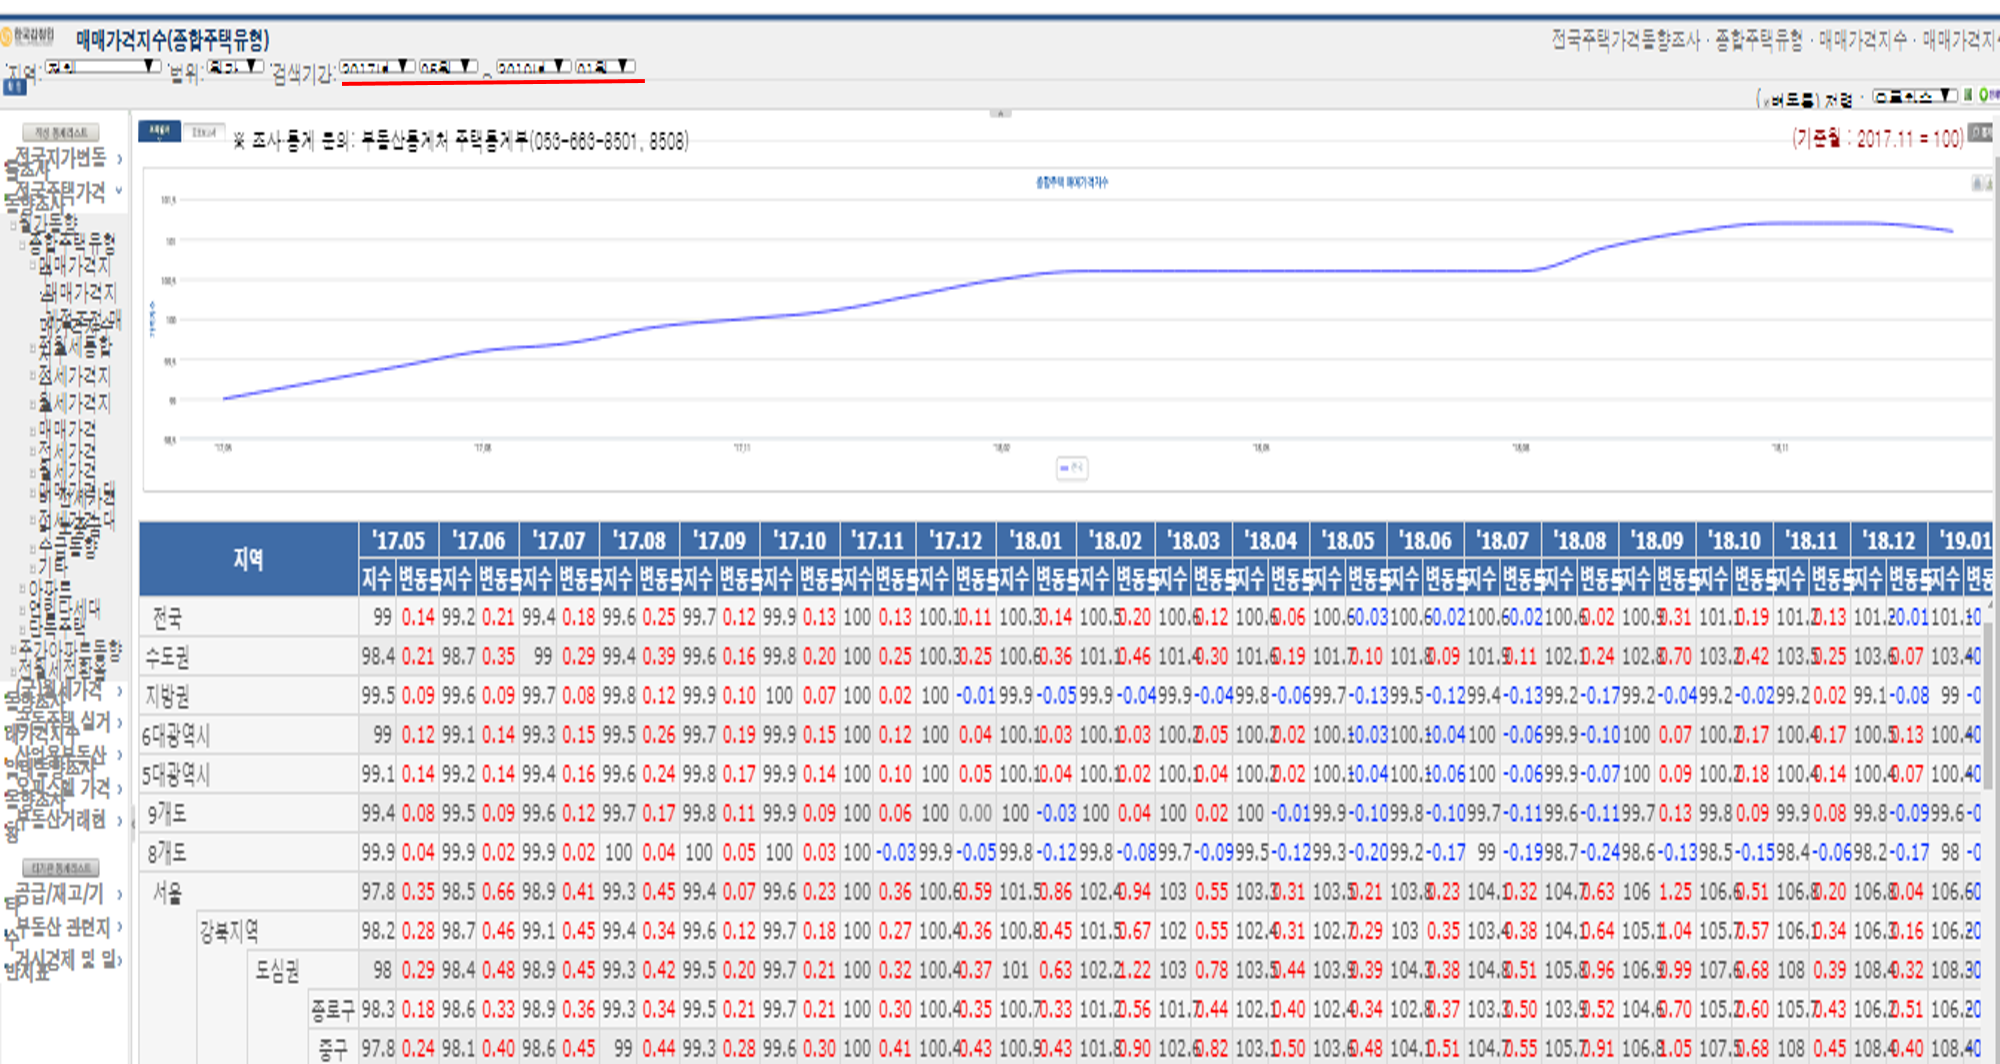Click 종합주택유형 in the breadcrumb
The image size is (2000, 1064).
[1759, 40]
